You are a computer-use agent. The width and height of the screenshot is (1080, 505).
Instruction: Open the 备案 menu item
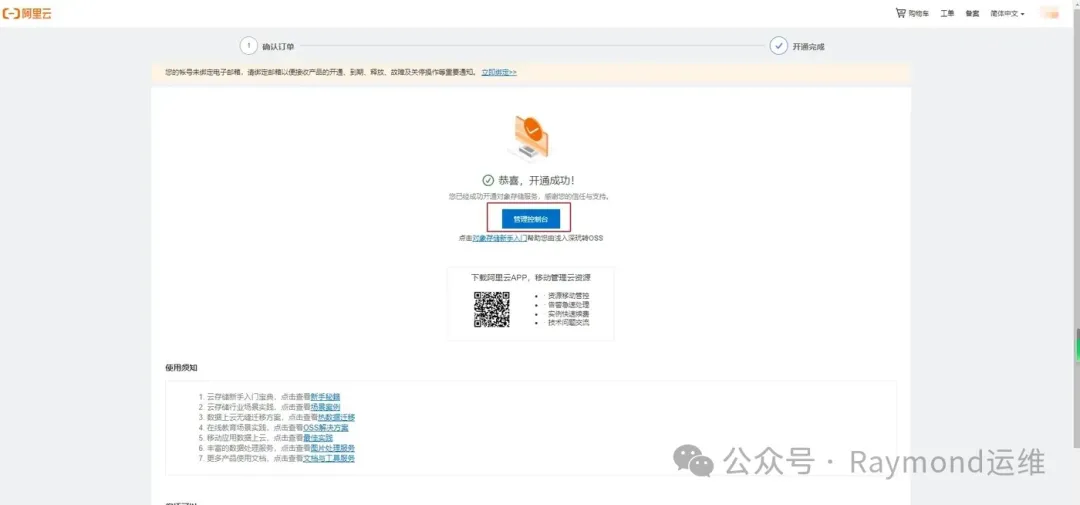coord(972,13)
